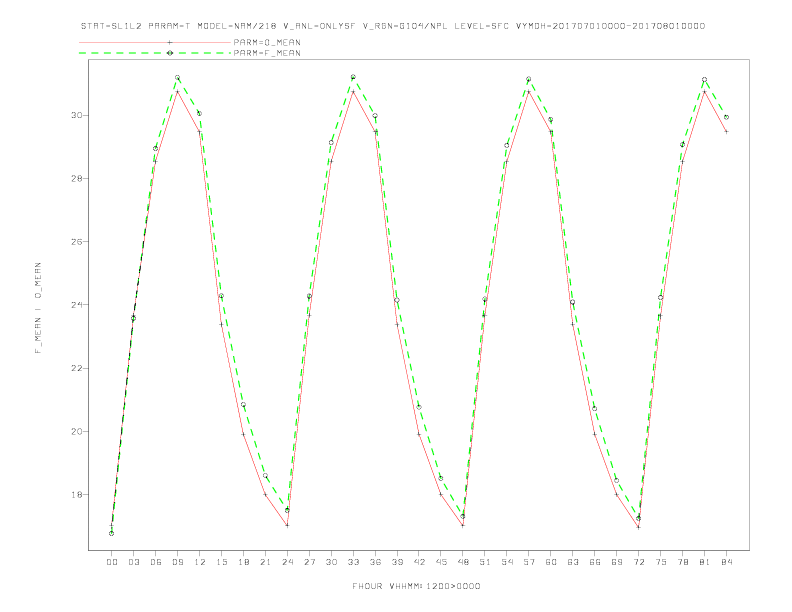Click the x-axis tick label 63
Viewport: 792px width, 612px height.
573,562
